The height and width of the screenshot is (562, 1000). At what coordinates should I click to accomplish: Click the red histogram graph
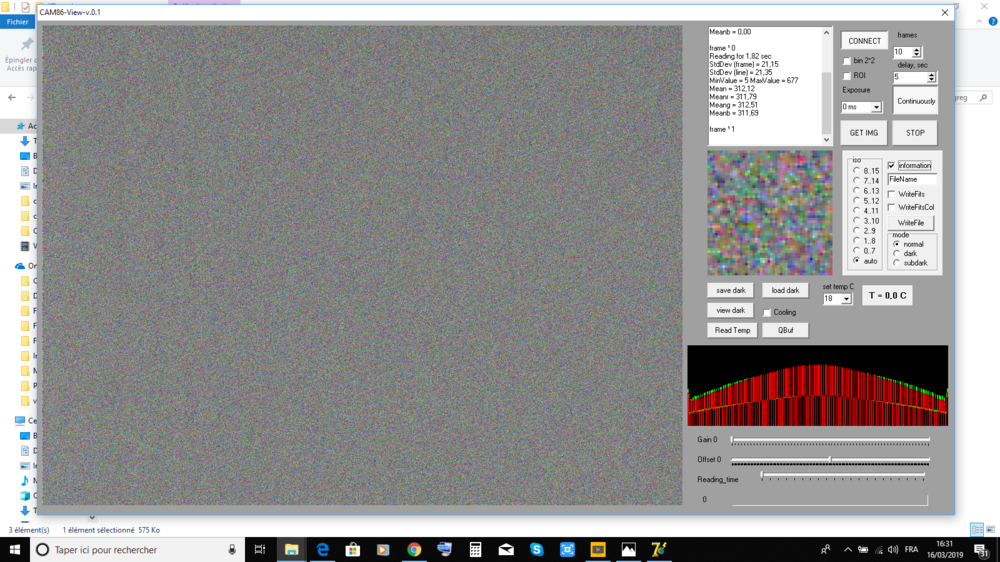coord(818,386)
